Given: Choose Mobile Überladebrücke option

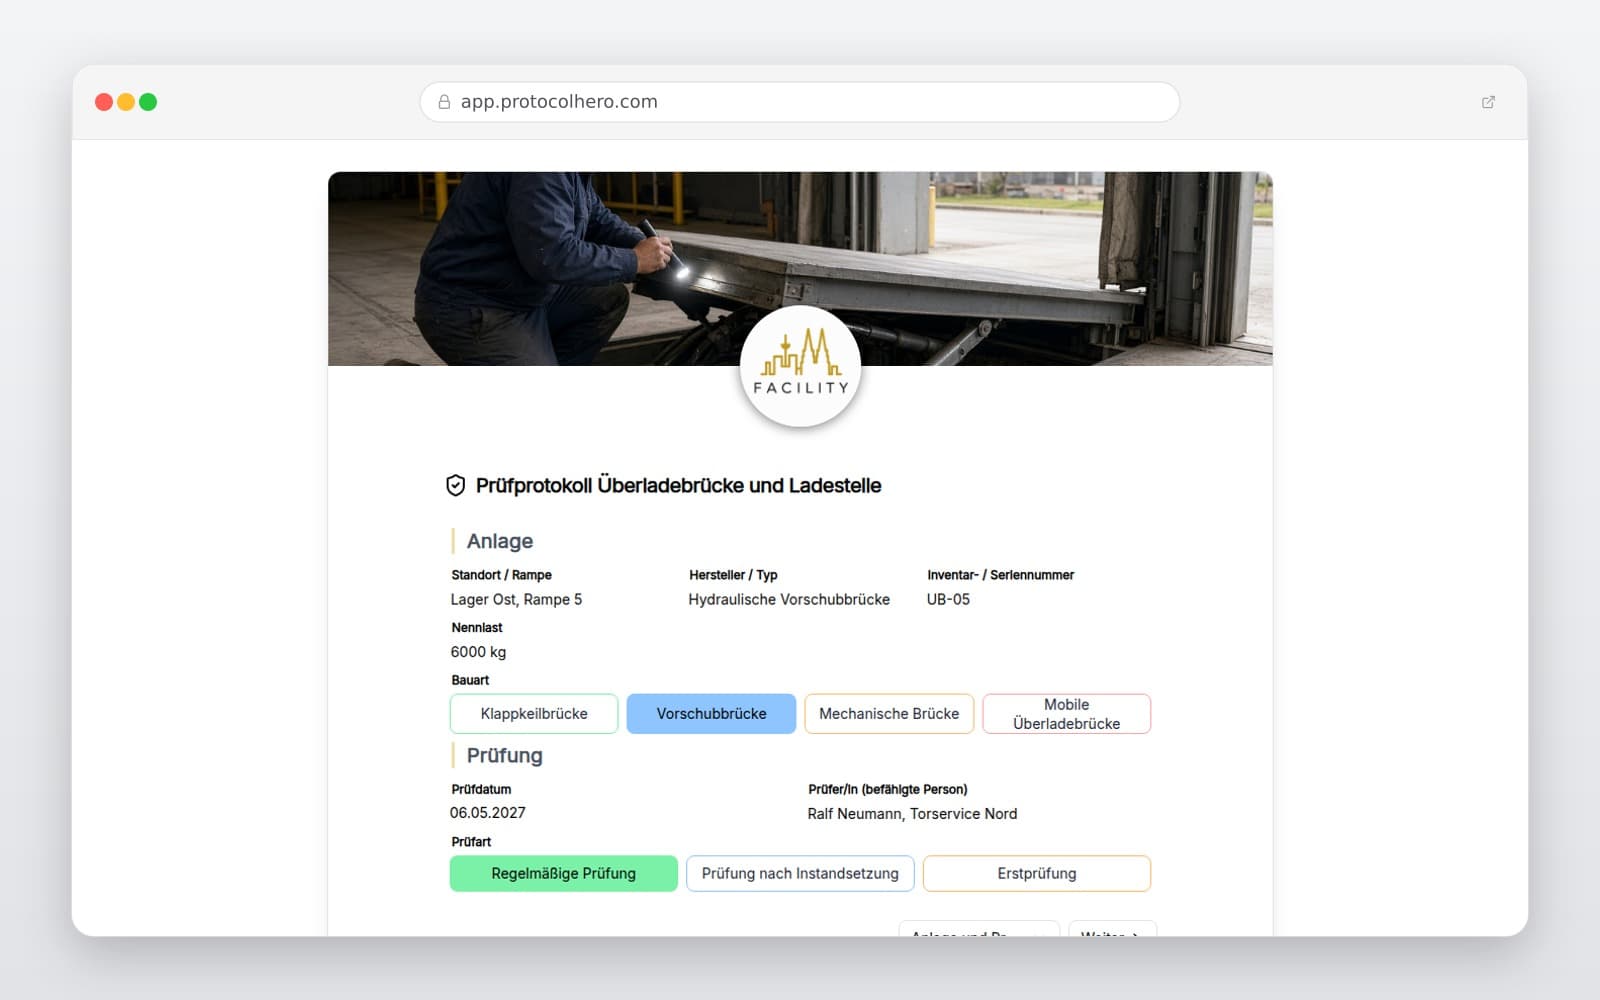Looking at the screenshot, I should click(x=1066, y=714).
